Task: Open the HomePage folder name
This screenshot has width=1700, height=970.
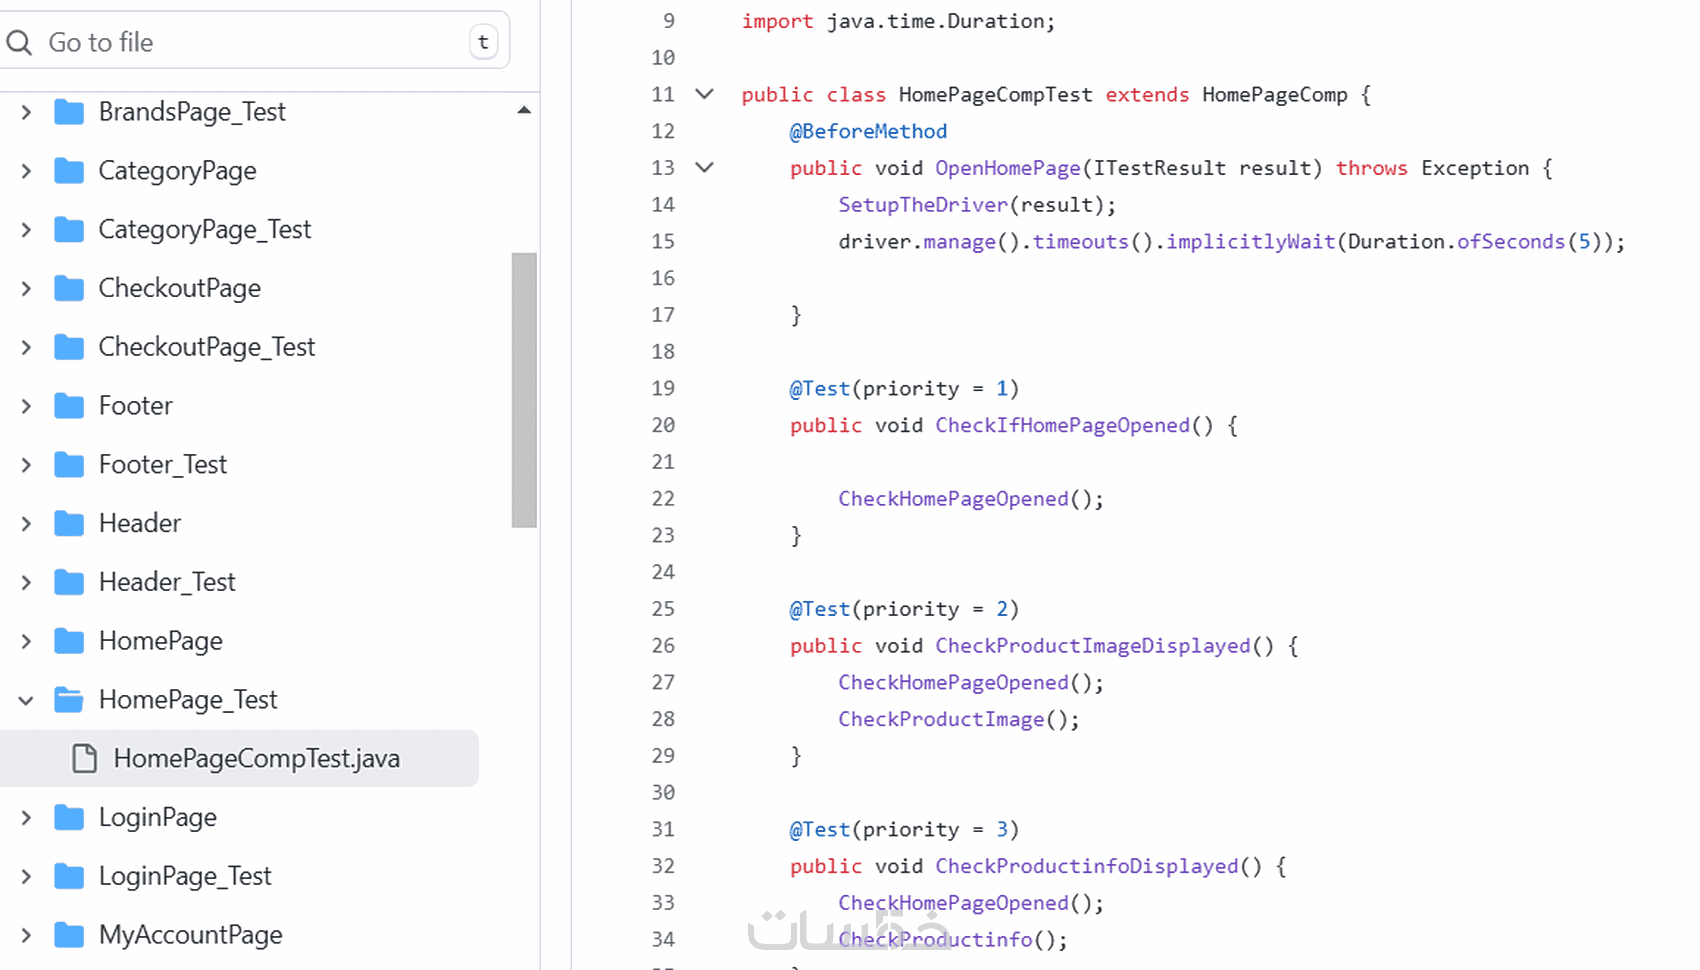Action: [161, 641]
